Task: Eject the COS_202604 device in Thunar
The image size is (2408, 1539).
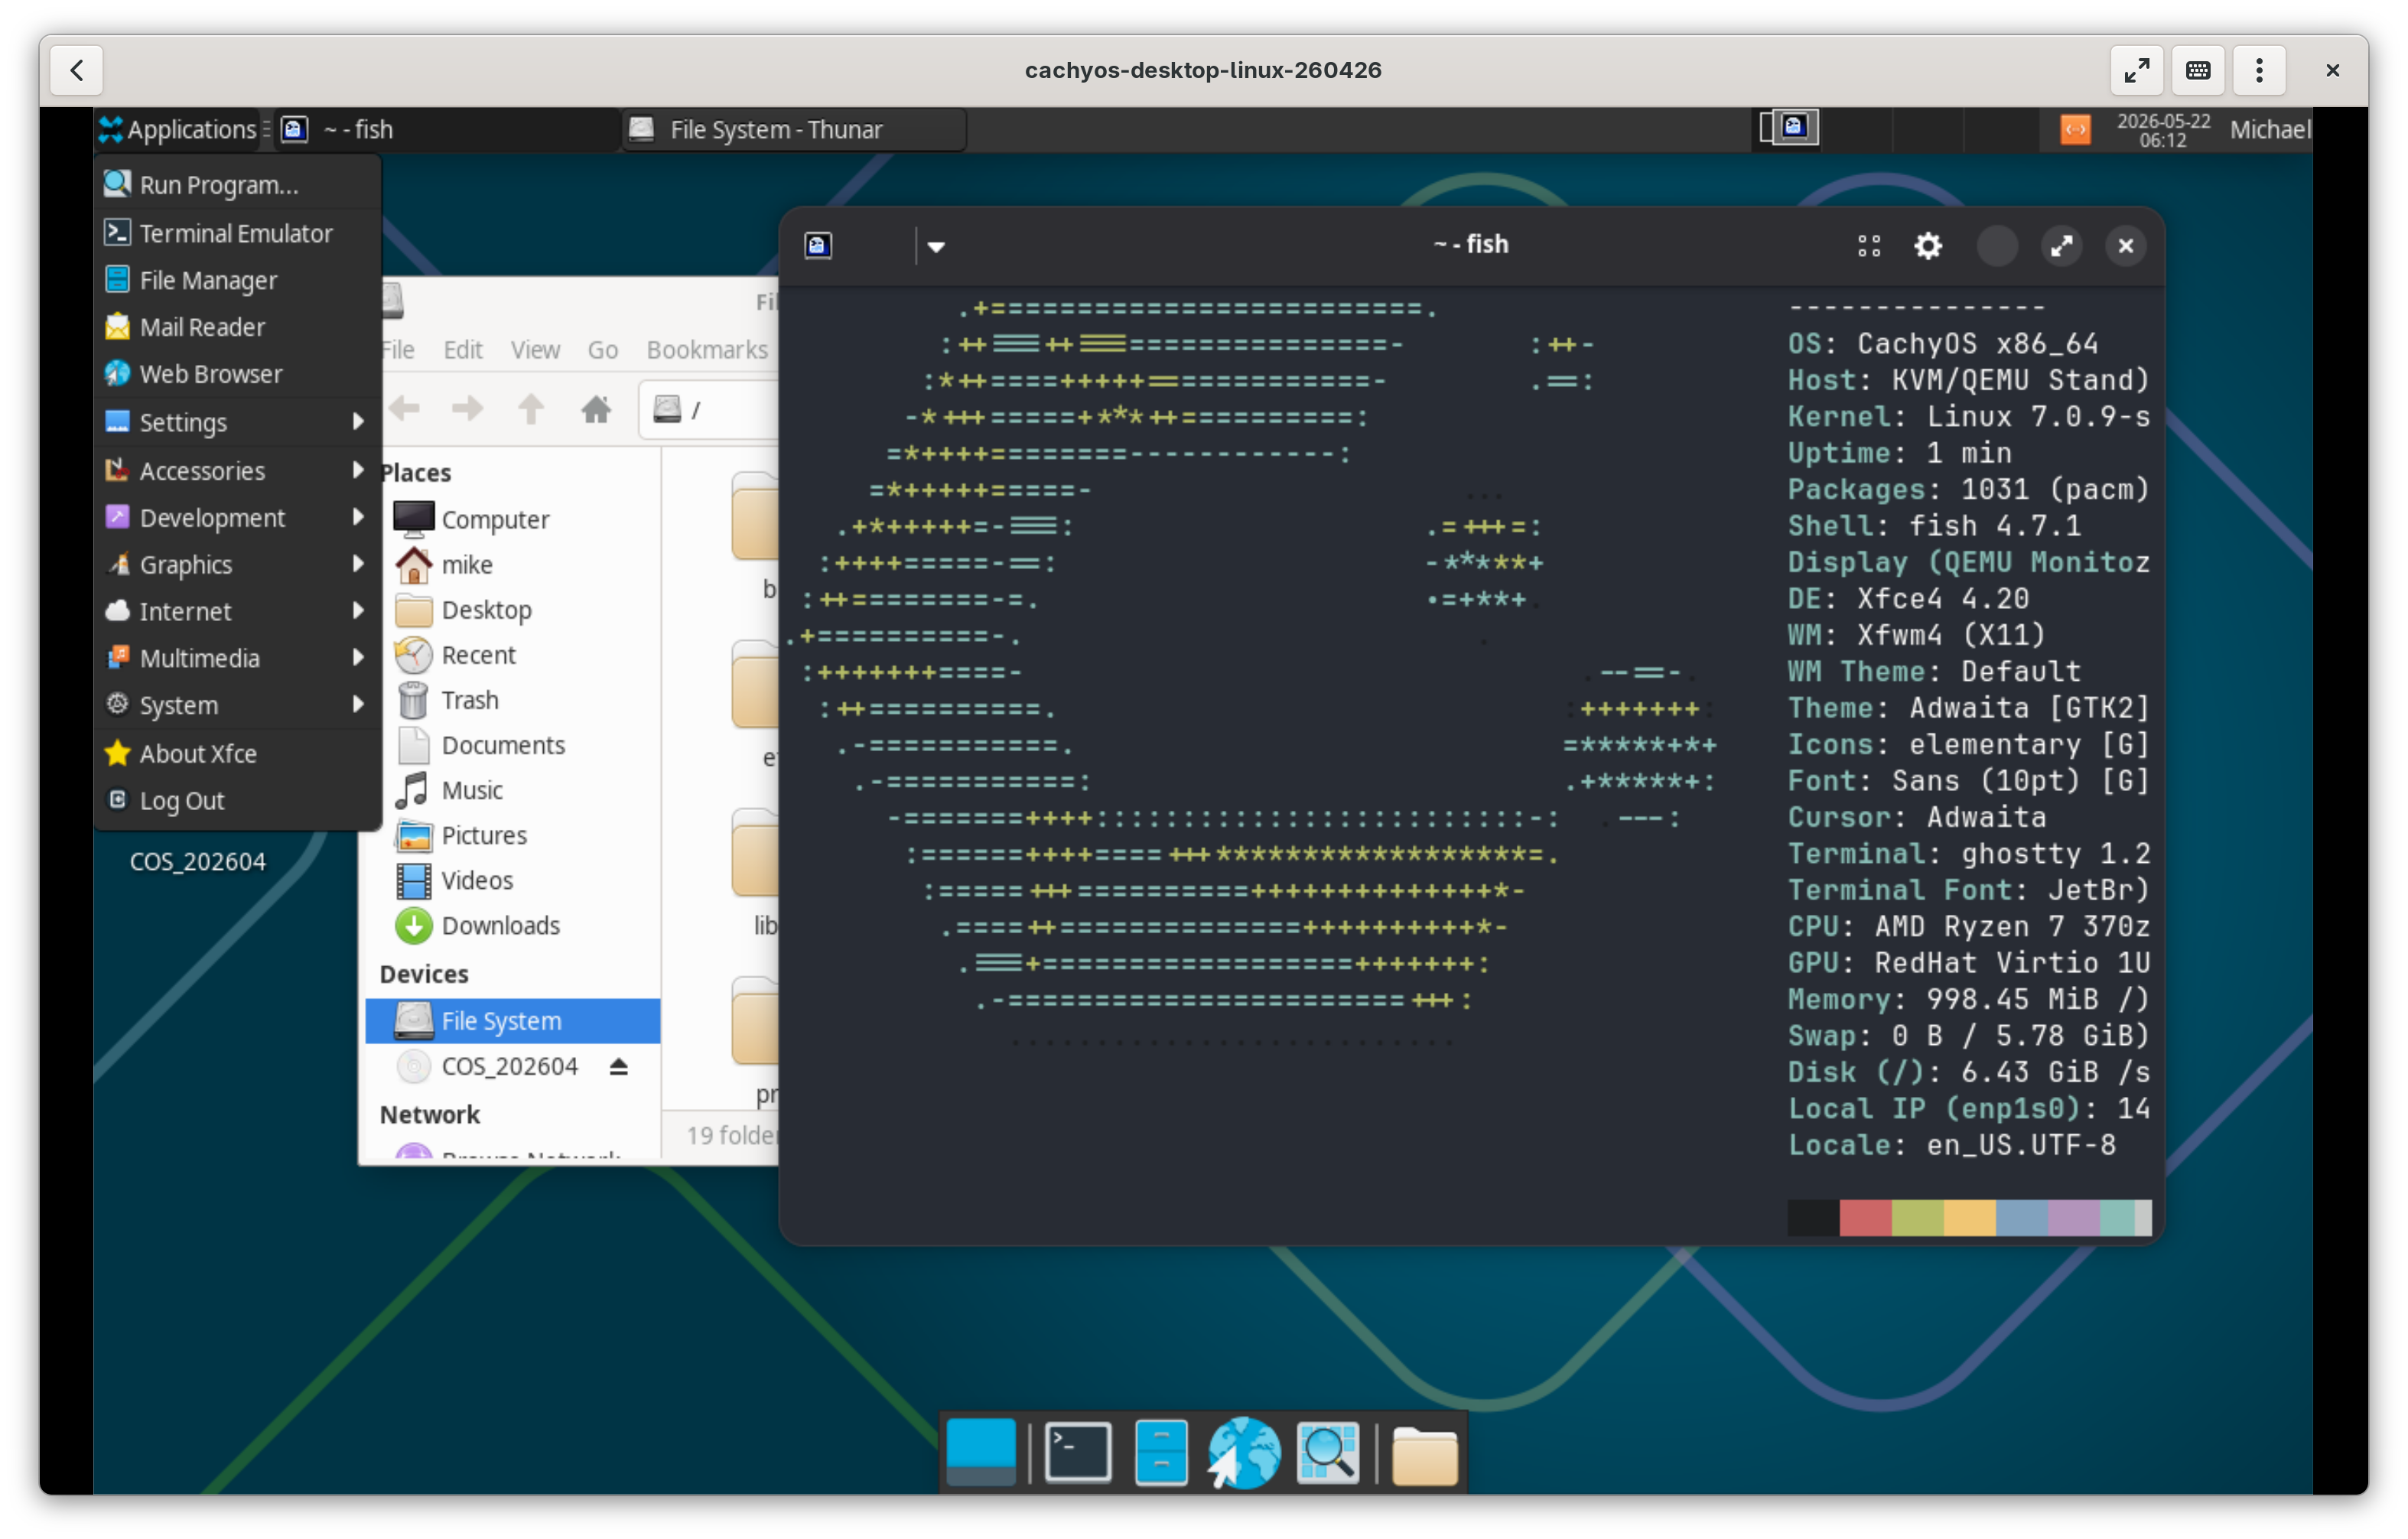Action: click(x=618, y=1066)
